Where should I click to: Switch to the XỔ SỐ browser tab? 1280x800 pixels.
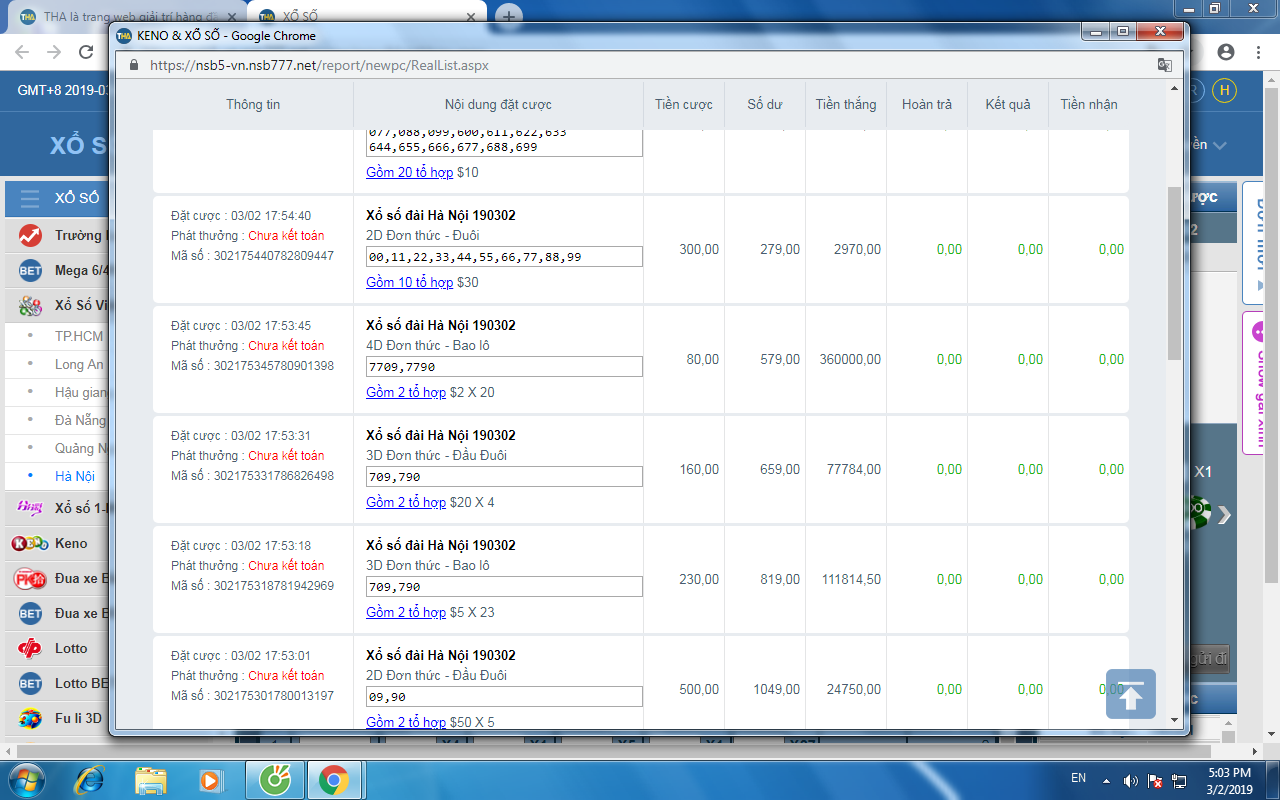tap(370, 16)
